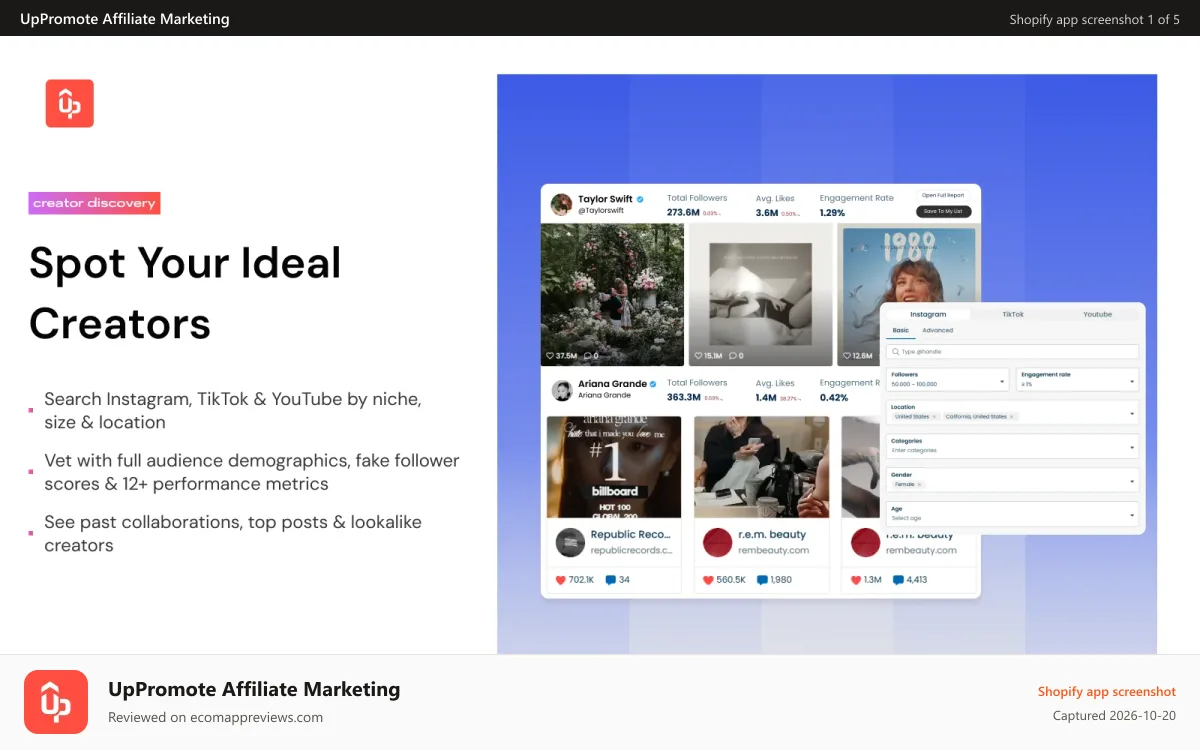Click Taylor Swift's 1.29% engagement rate
The width and height of the screenshot is (1200, 750).
[x=833, y=213]
